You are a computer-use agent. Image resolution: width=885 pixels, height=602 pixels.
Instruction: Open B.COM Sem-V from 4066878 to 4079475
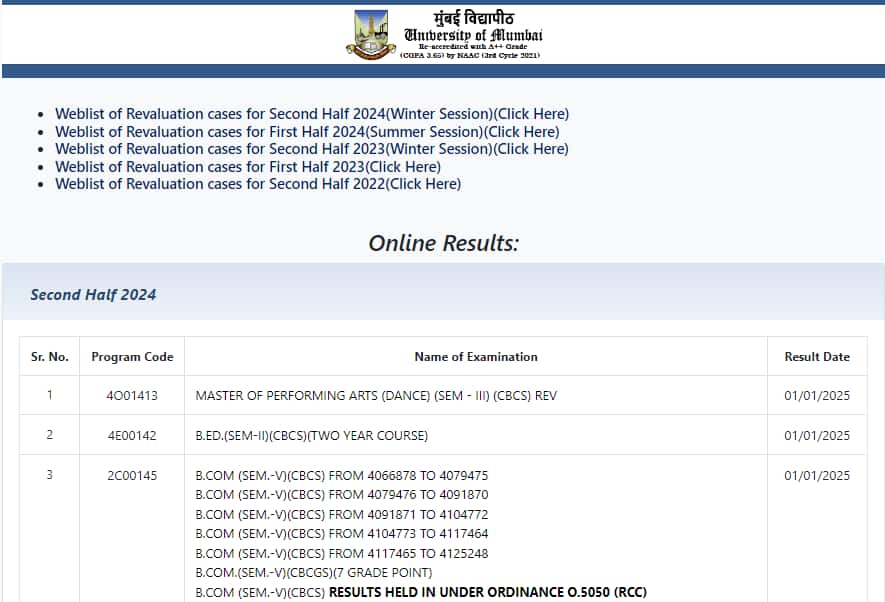[x=341, y=476]
